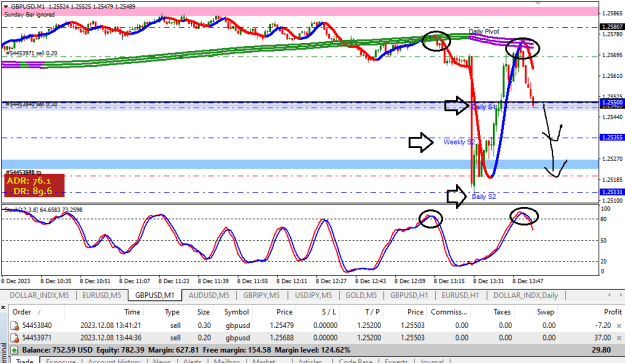This screenshot has height=363, width=625.
Task: Sort orders by the Commission column header
Action: coord(449,312)
